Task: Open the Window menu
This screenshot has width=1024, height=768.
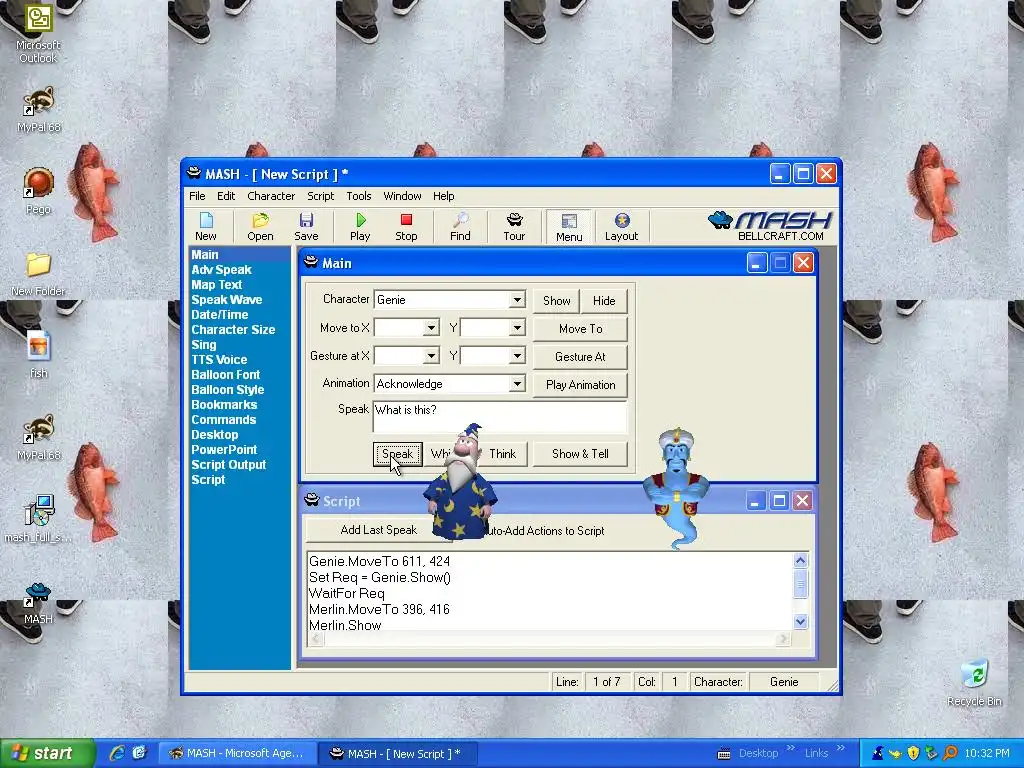Action: [x=402, y=196]
